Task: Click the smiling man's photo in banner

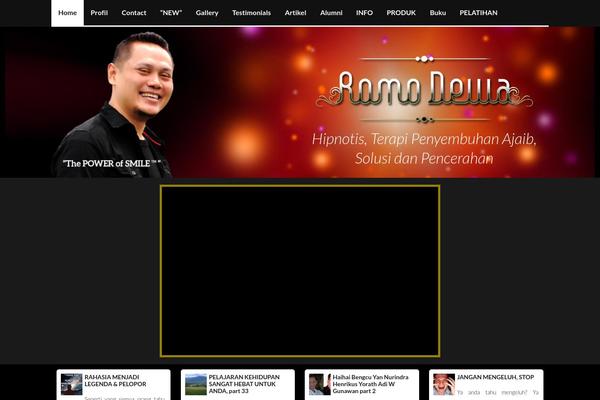Action: pos(115,104)
